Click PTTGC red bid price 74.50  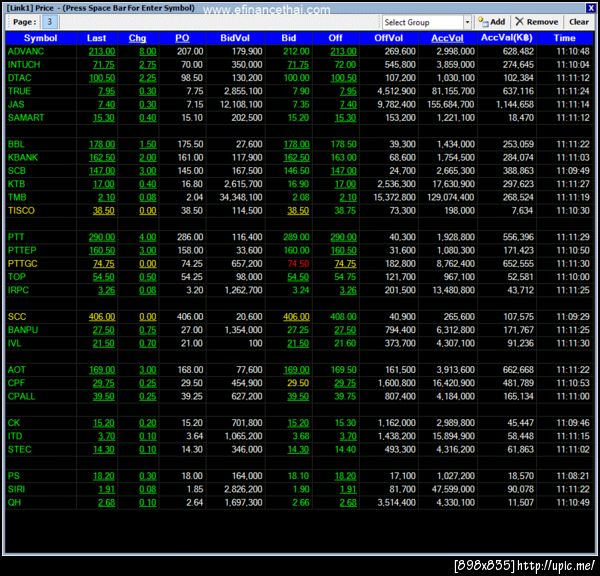(298, 264)
